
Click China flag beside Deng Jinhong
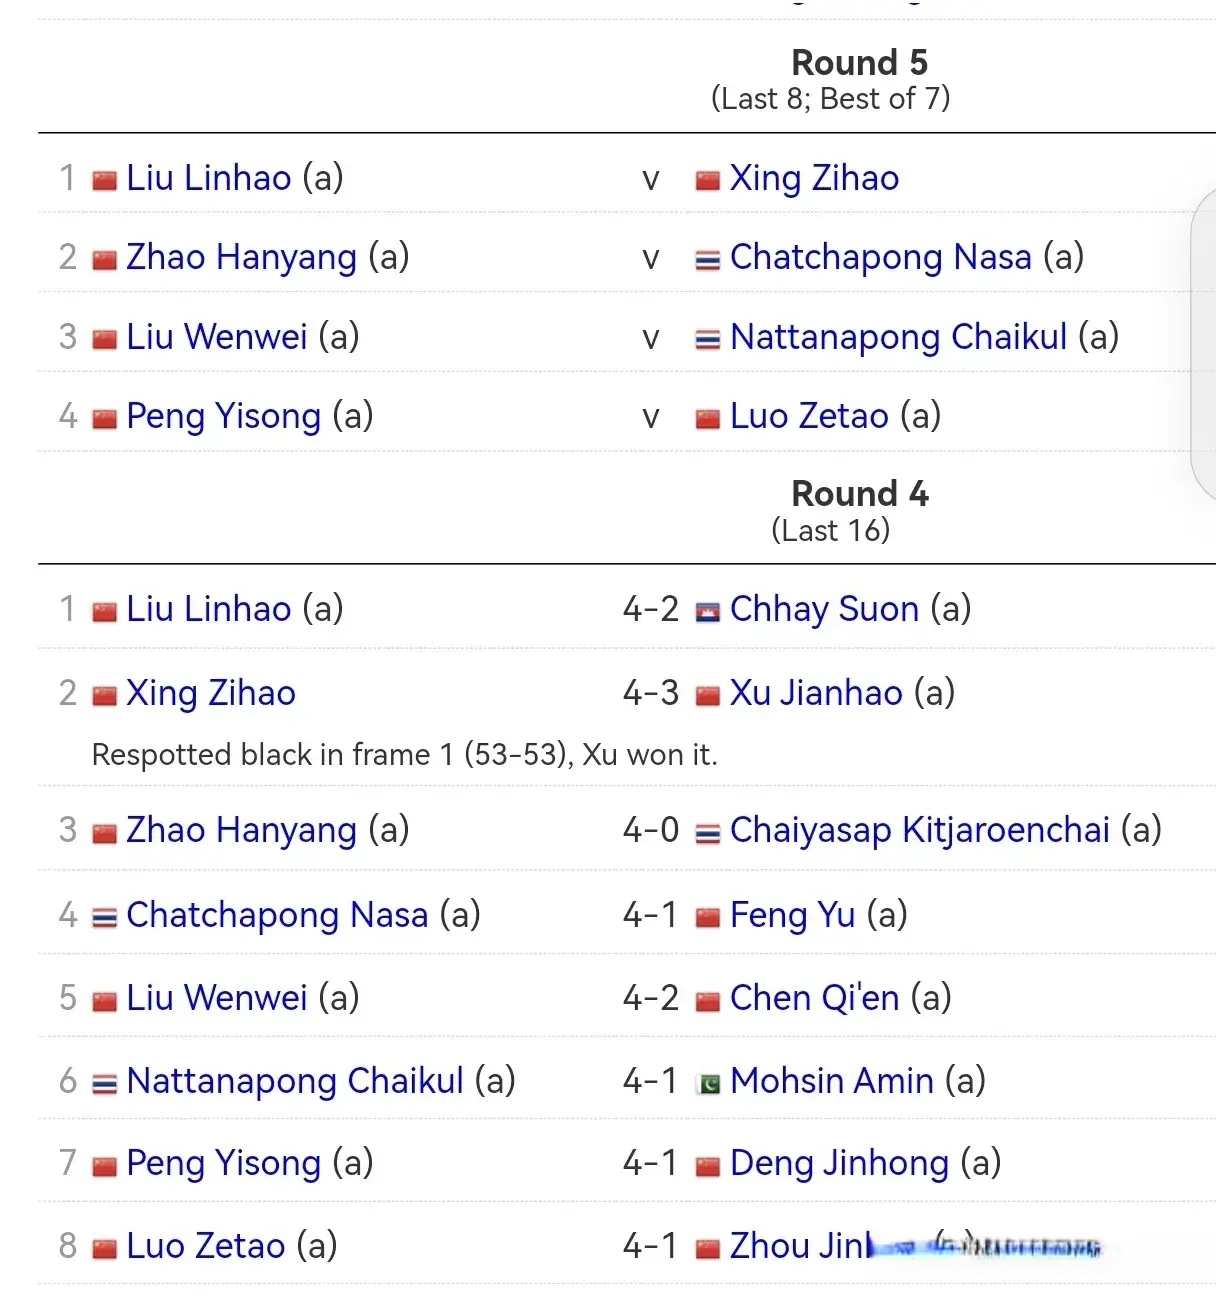pyautogui.click(x=708, y=1166)
